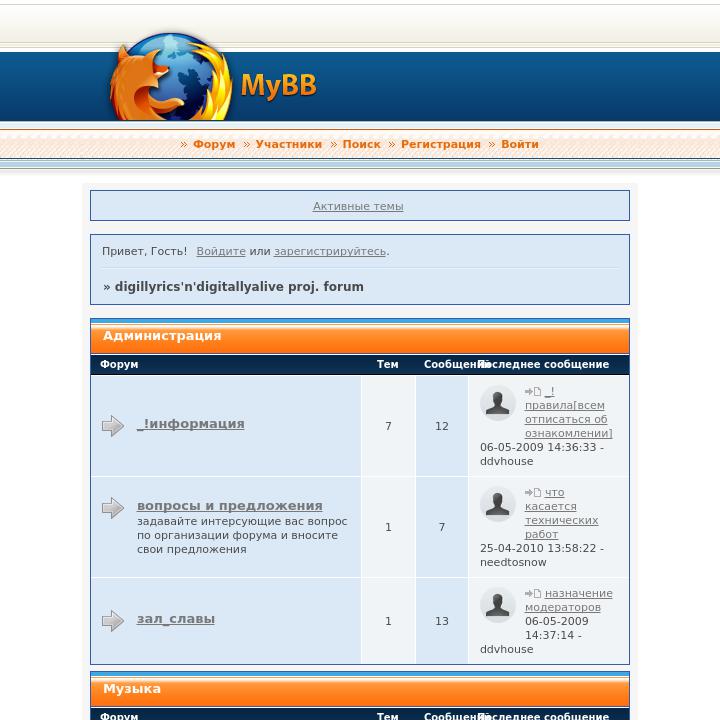
Task: Click the Музыка category header
Action: pos(360,689)
